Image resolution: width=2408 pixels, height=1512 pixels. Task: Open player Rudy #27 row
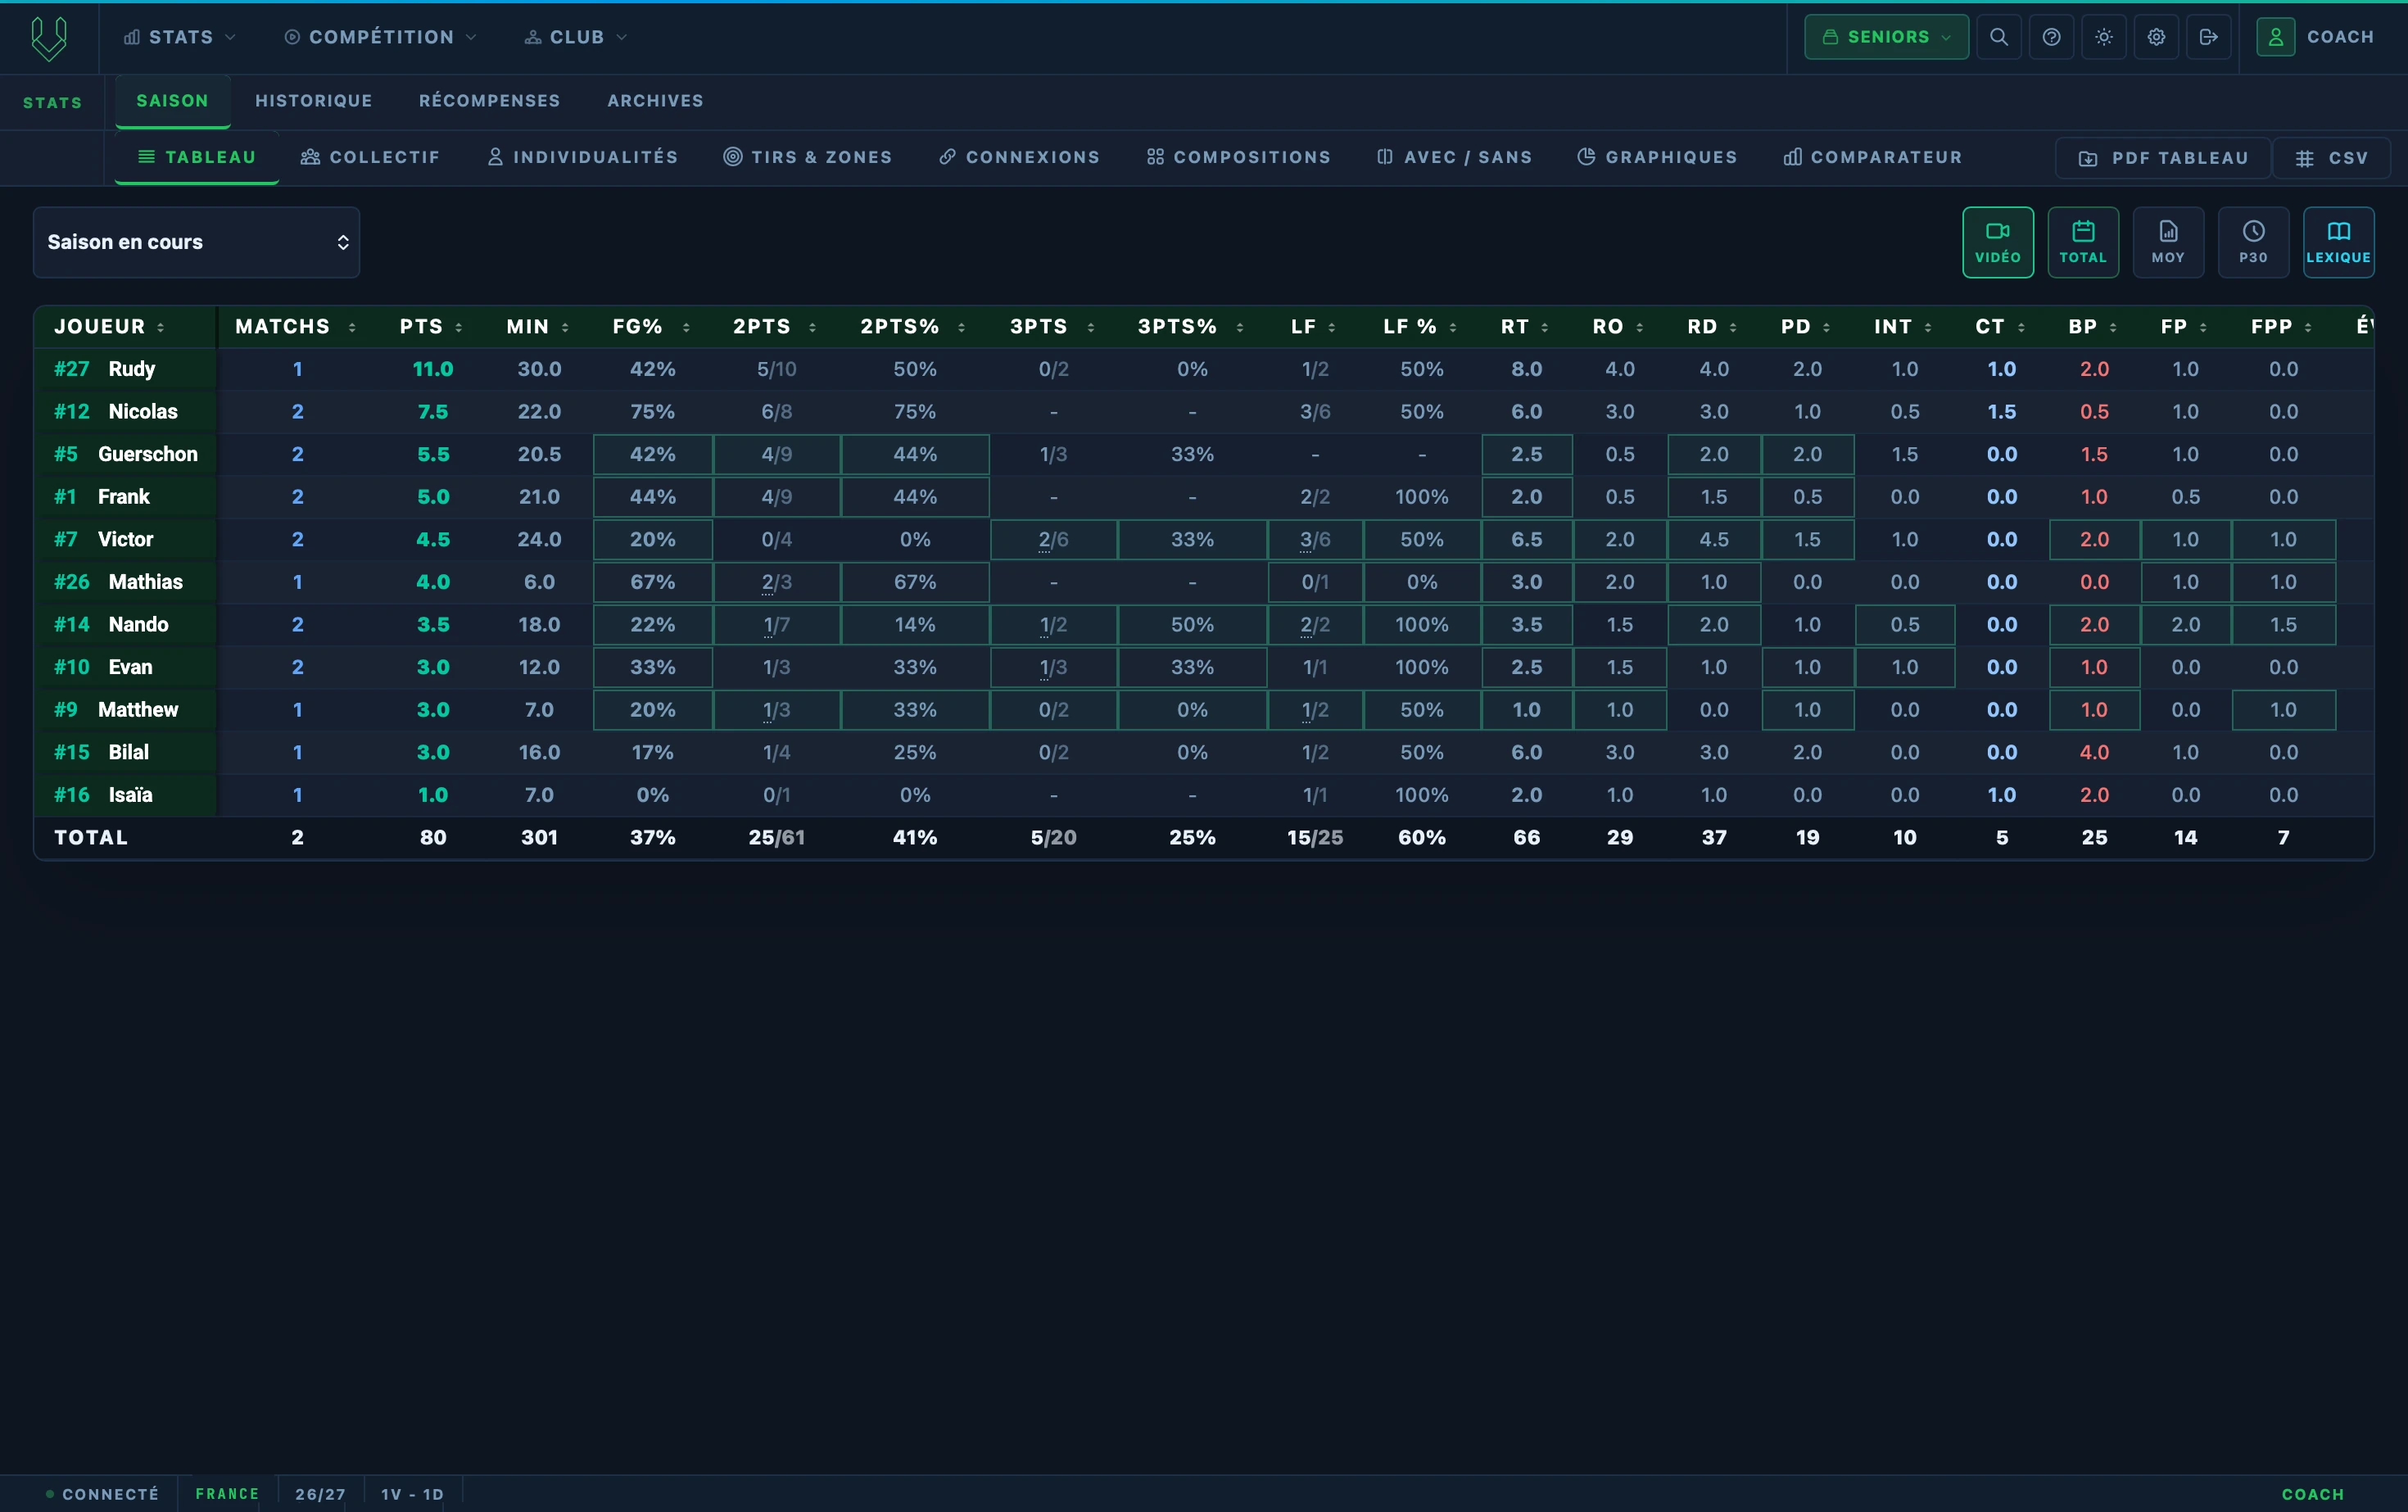(1203, 369)
